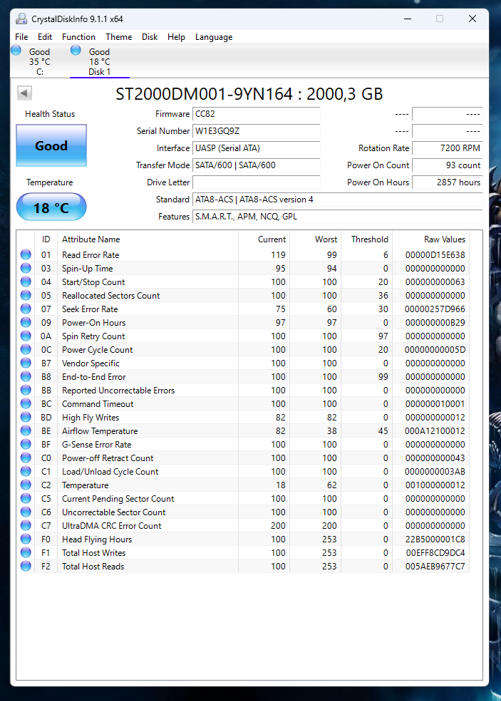Click the previous disk arrow button
This screenshot has height=701, width=501.
click(24, 93)
